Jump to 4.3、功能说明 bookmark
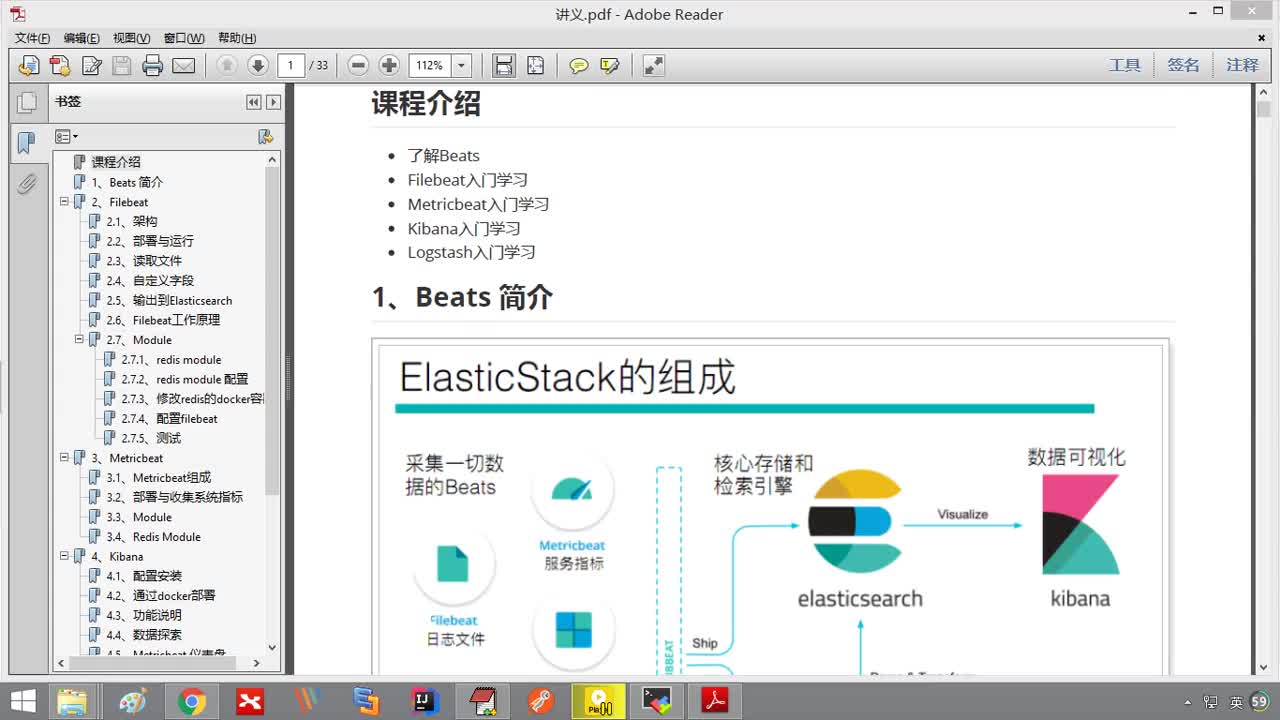 point(144,615)
